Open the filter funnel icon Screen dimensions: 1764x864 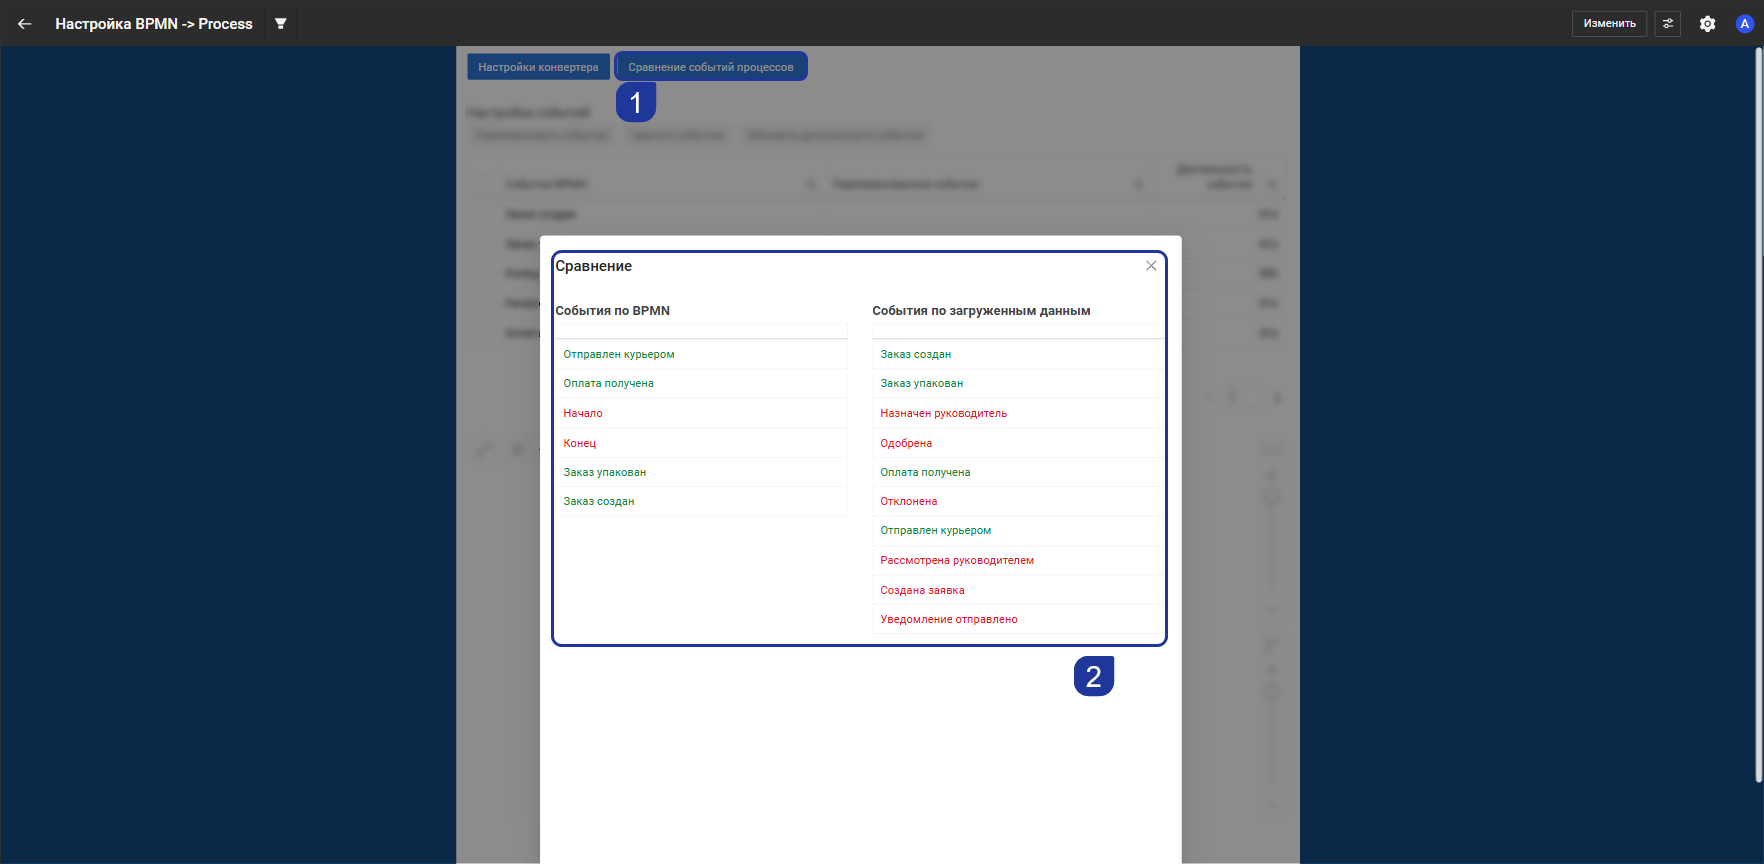pyautogui.click(x=281, y=24)
